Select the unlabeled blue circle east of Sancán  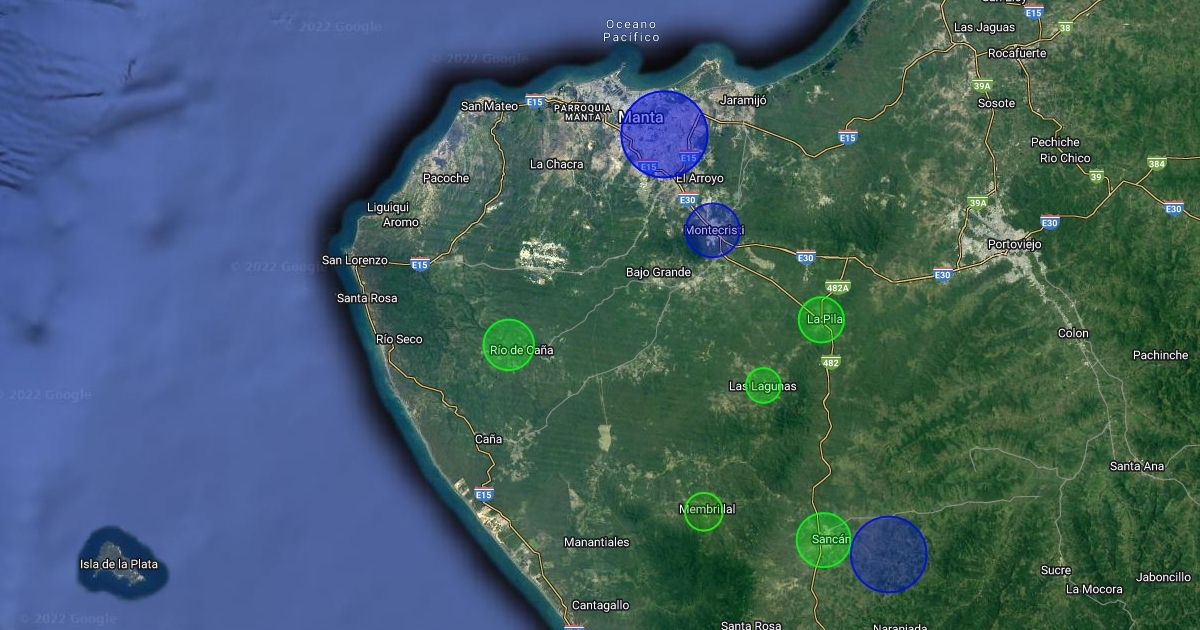click(889, 554)
